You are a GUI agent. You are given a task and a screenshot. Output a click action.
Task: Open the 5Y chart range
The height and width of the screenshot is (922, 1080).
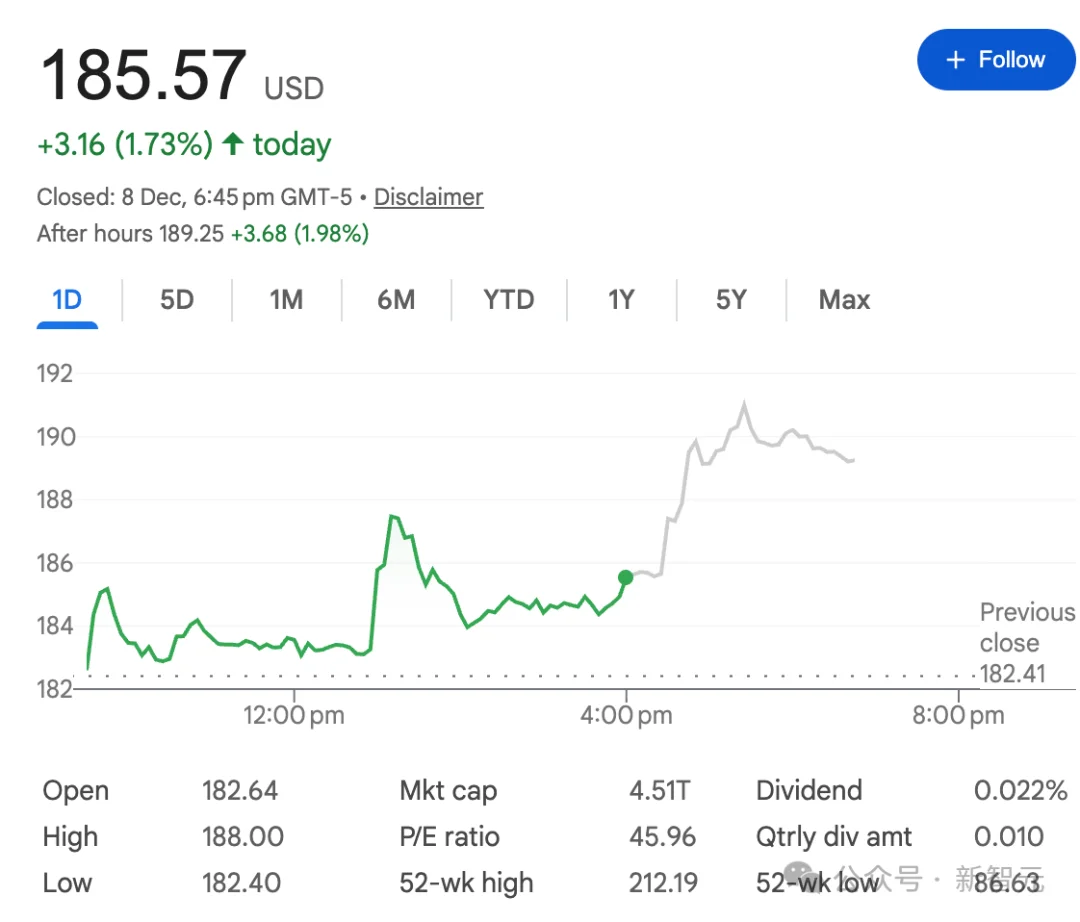point(729,299)
